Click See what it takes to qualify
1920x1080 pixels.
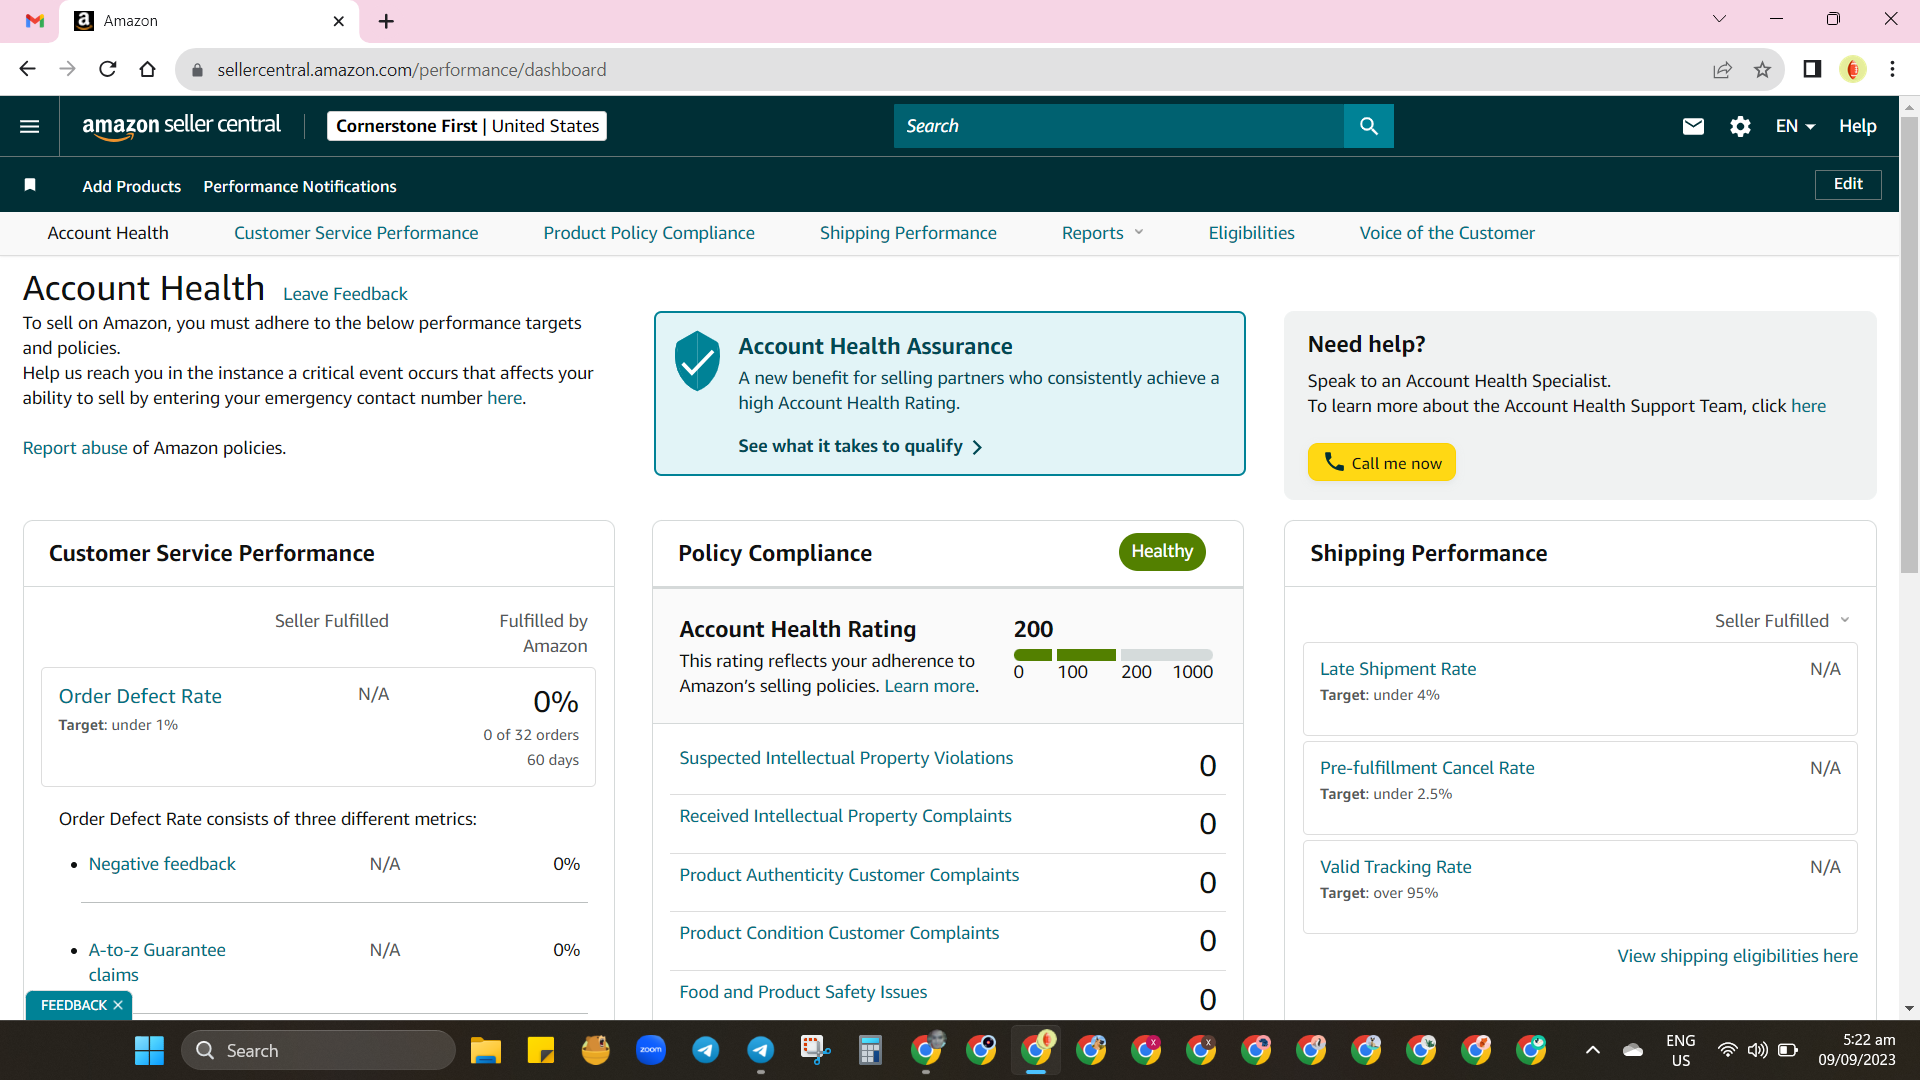point(860,446)
